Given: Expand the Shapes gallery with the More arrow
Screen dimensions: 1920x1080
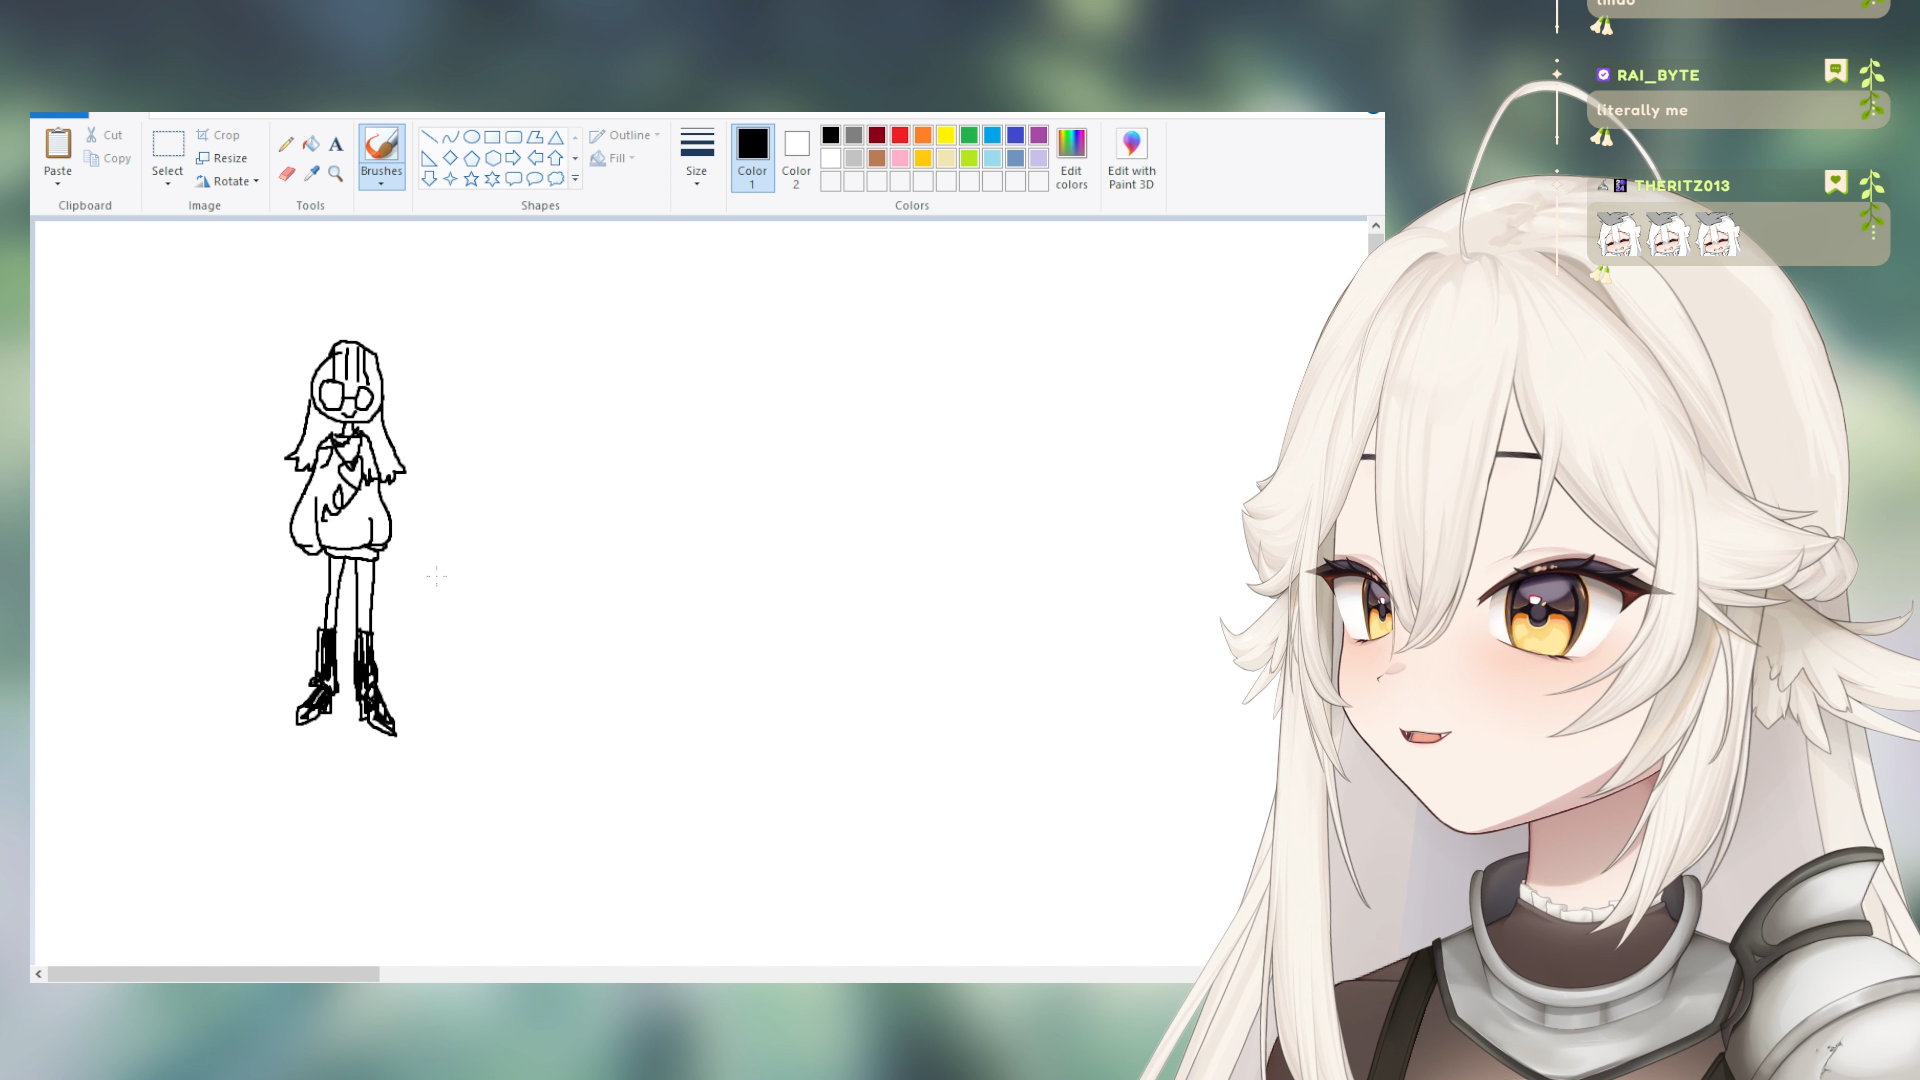Looking at the screenshot, I should click(x=575, y=179).
